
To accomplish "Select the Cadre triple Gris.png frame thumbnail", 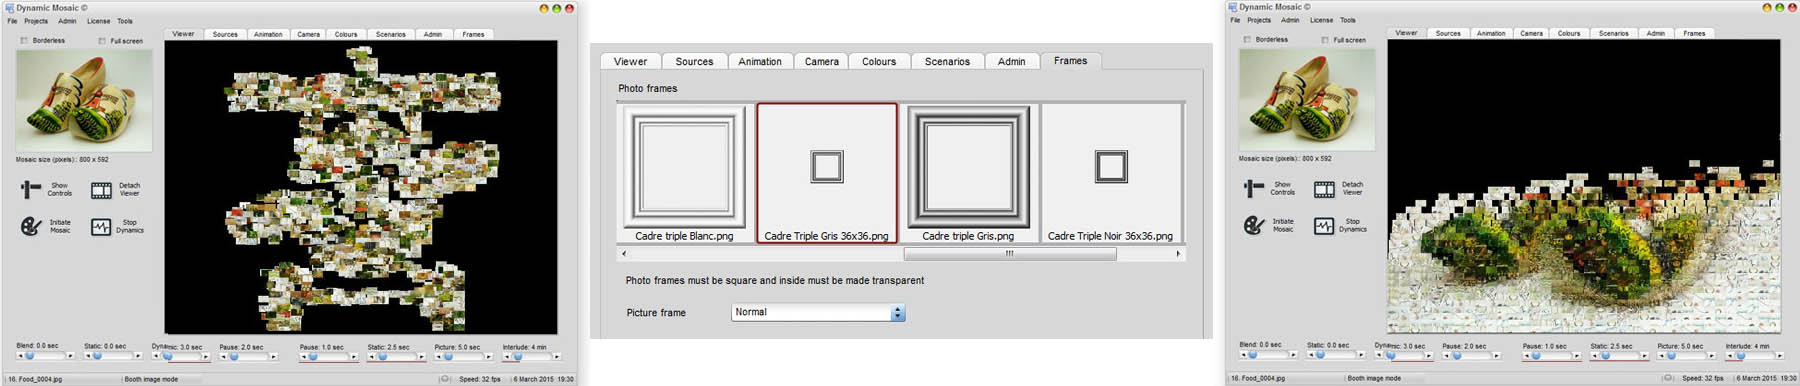I will click(x=968, y=173).
